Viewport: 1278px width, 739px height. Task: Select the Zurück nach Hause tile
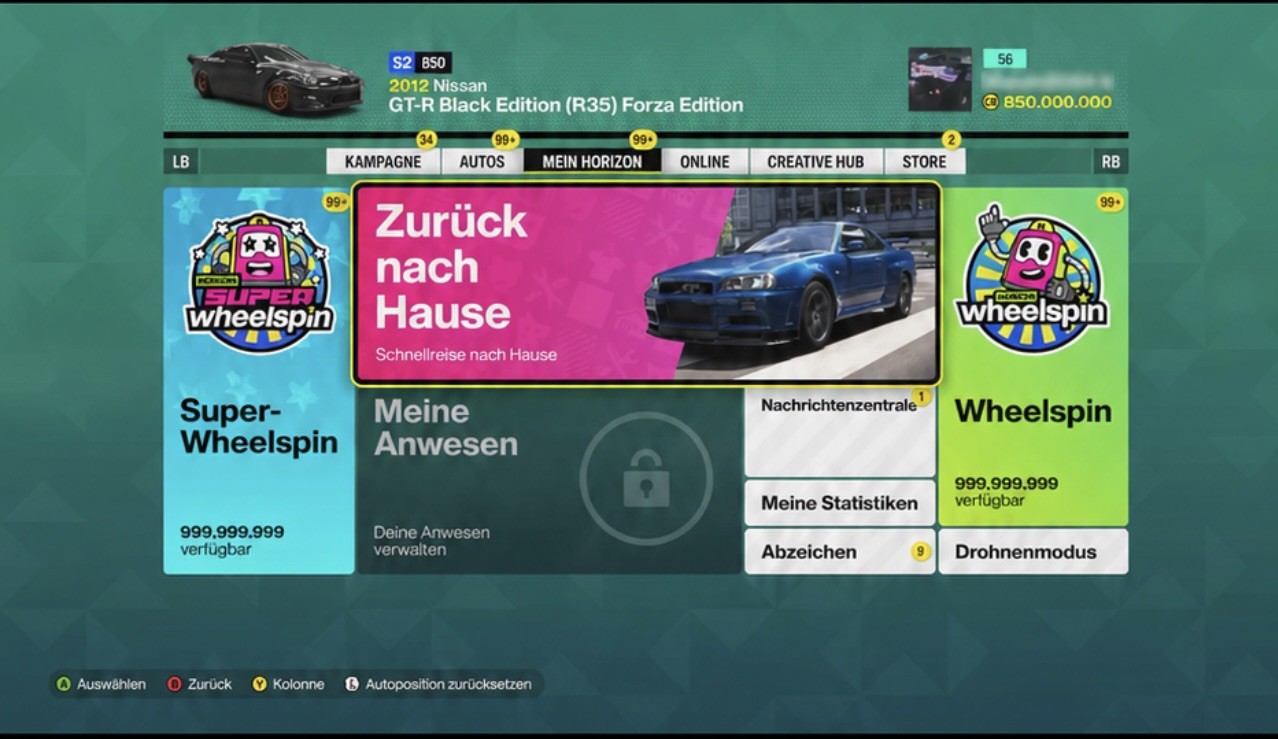[646, 283]
